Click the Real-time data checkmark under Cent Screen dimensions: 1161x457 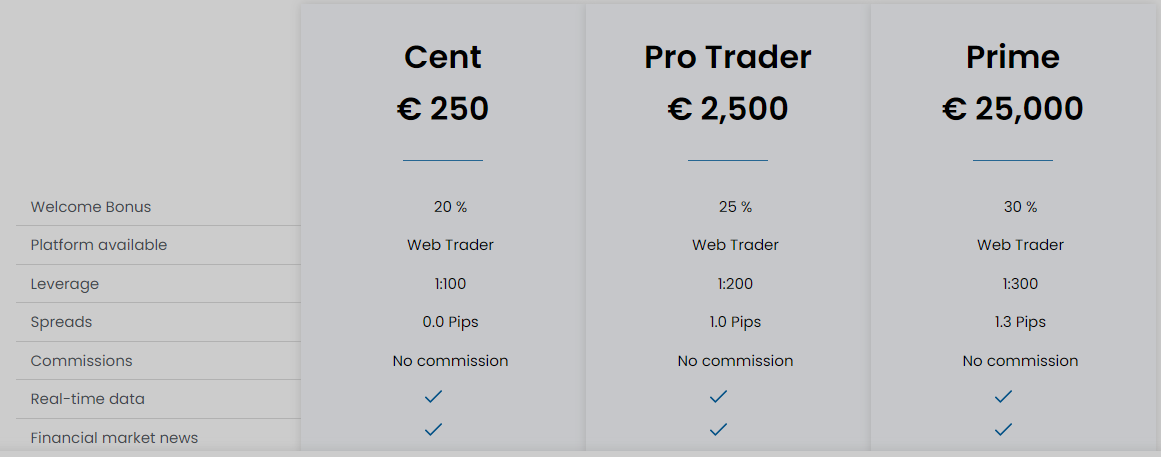pyautogui.click(x=433, y=397)
